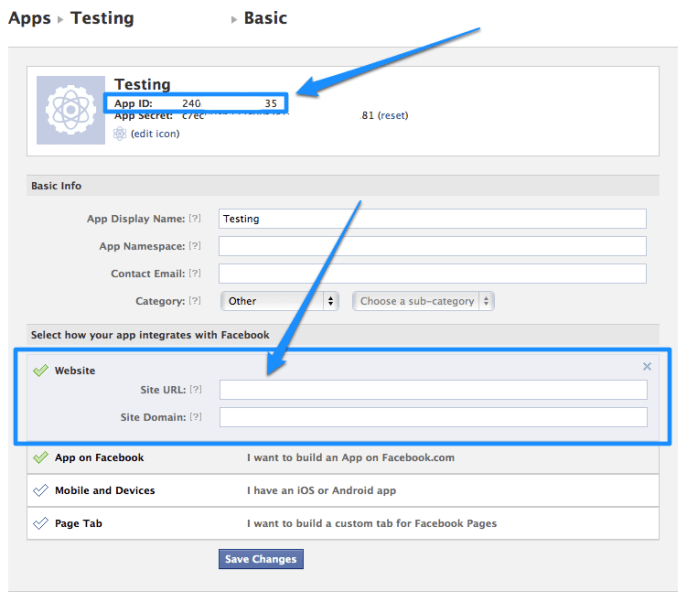Click the small gear icon beside edit icon
This screenshot has height=602, width=687.
pos(121,133)
